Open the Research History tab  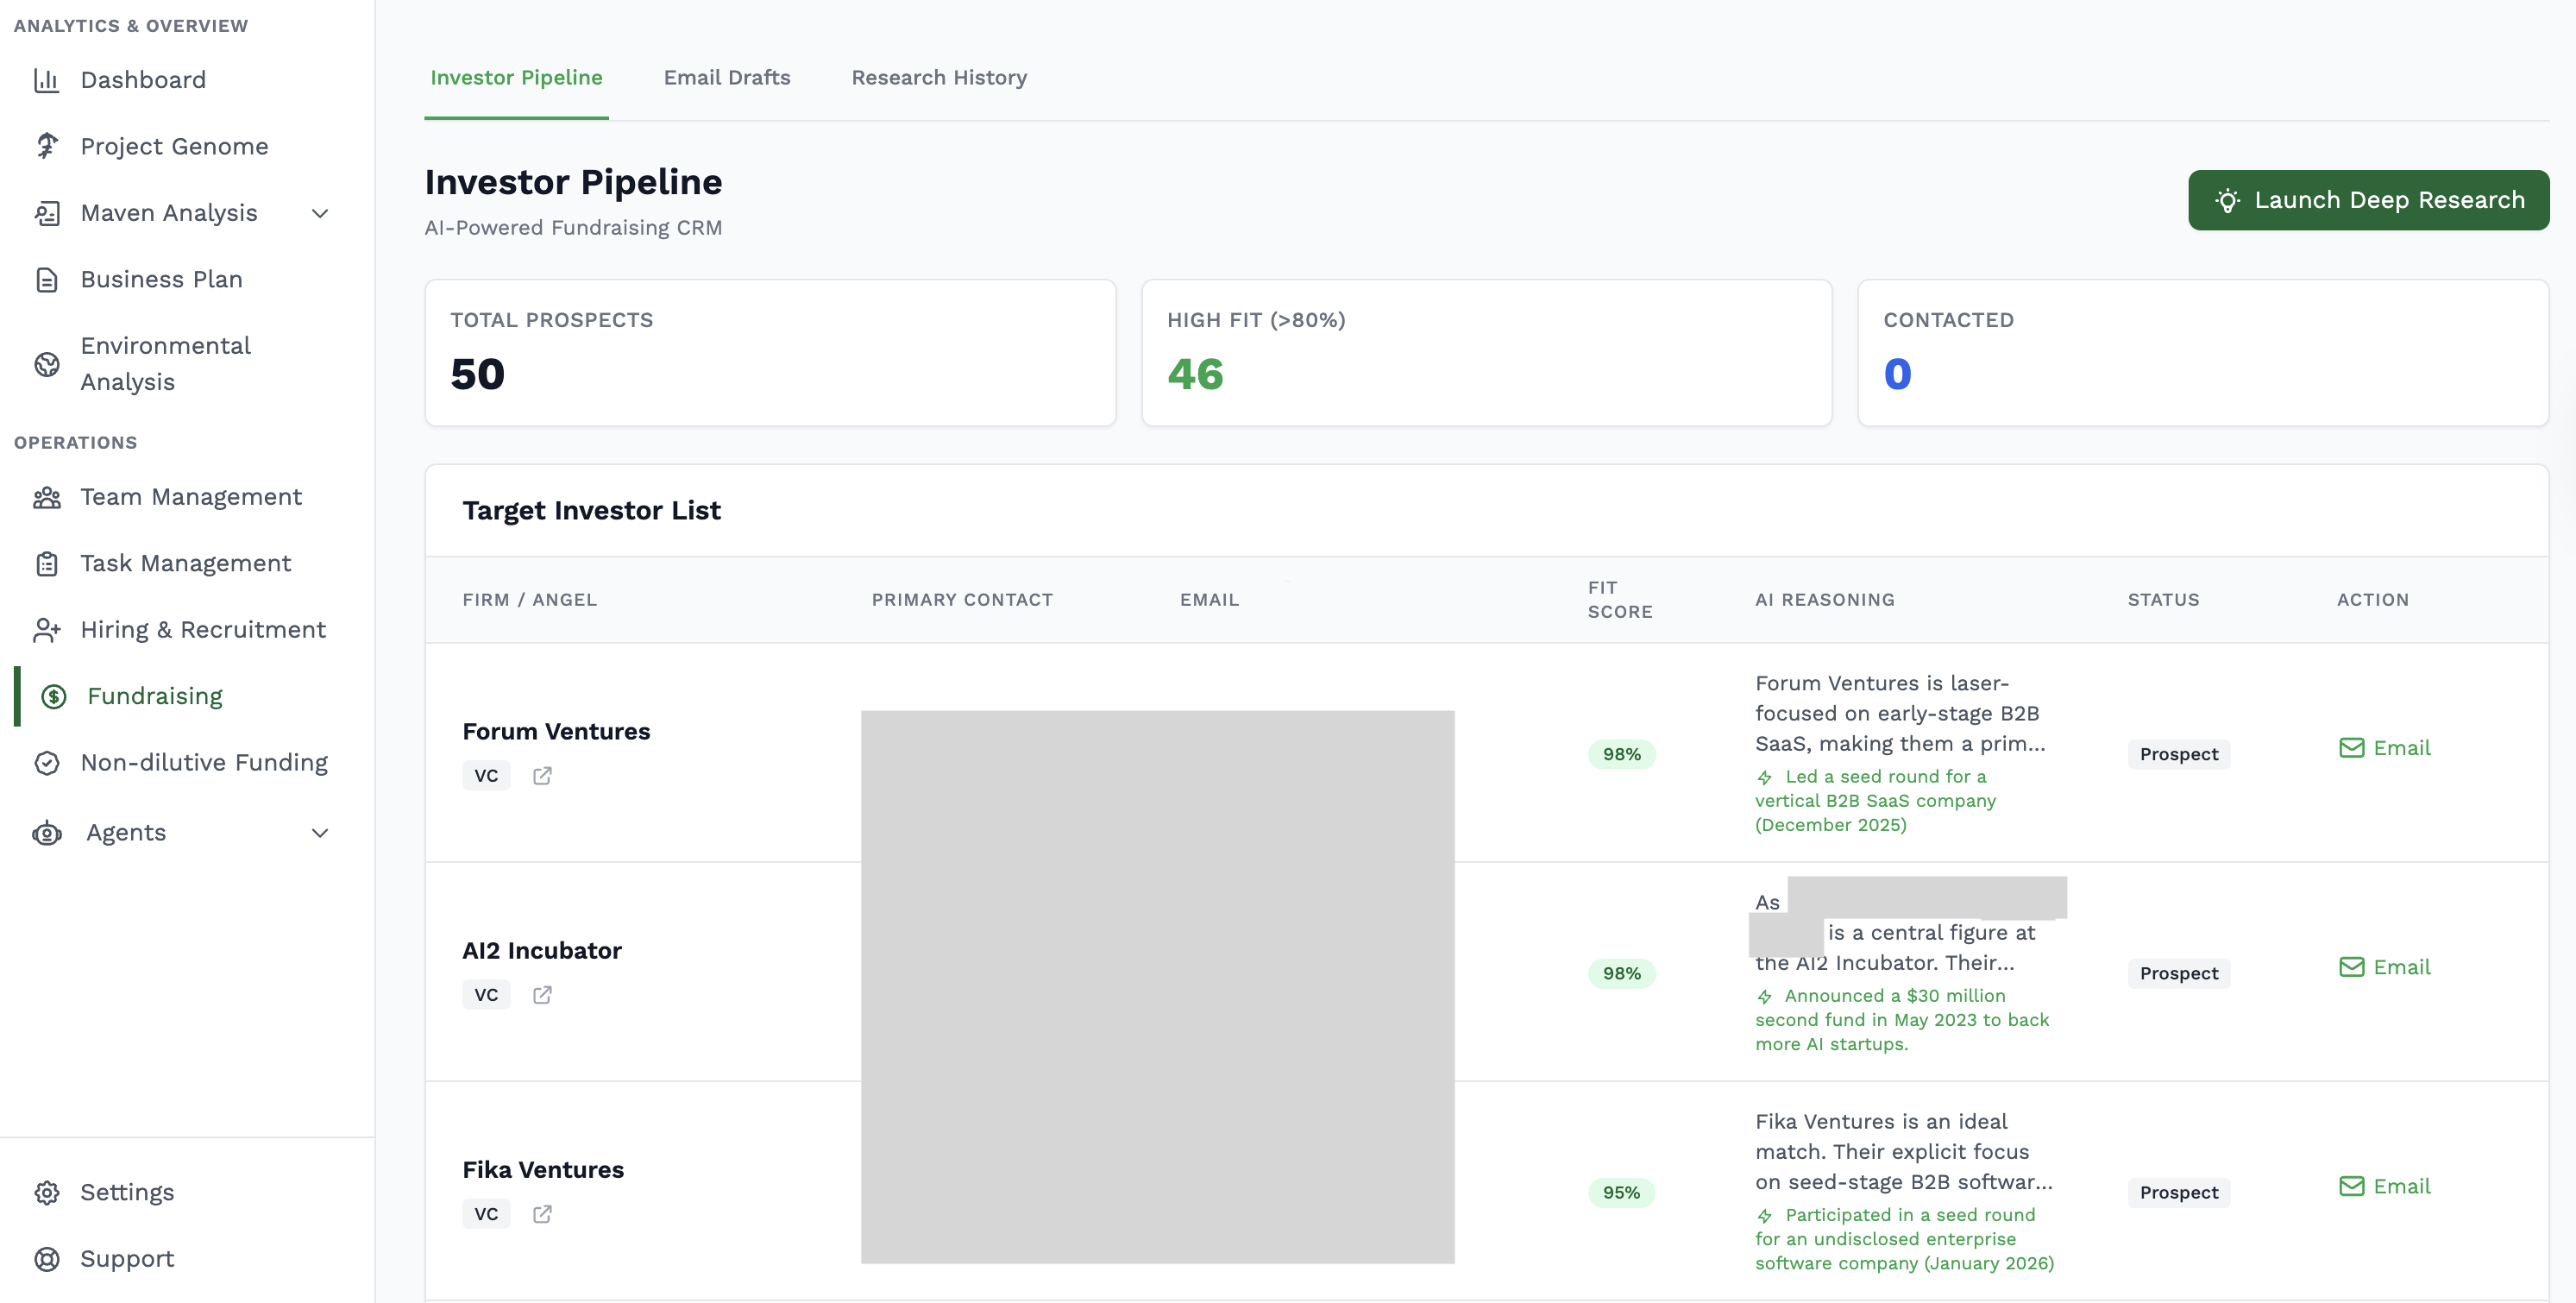click(938, 77)
